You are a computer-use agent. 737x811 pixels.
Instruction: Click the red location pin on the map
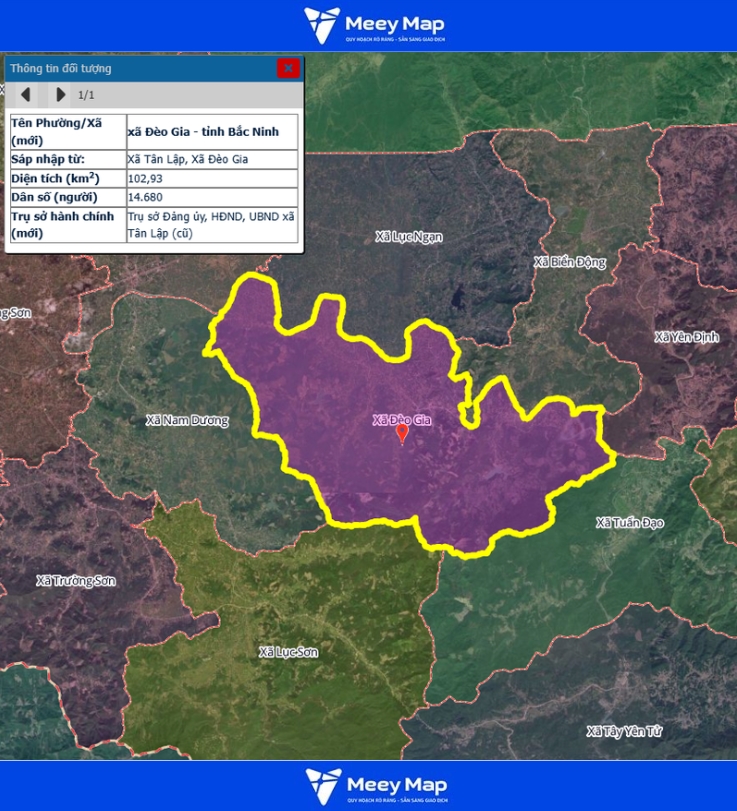402,433
